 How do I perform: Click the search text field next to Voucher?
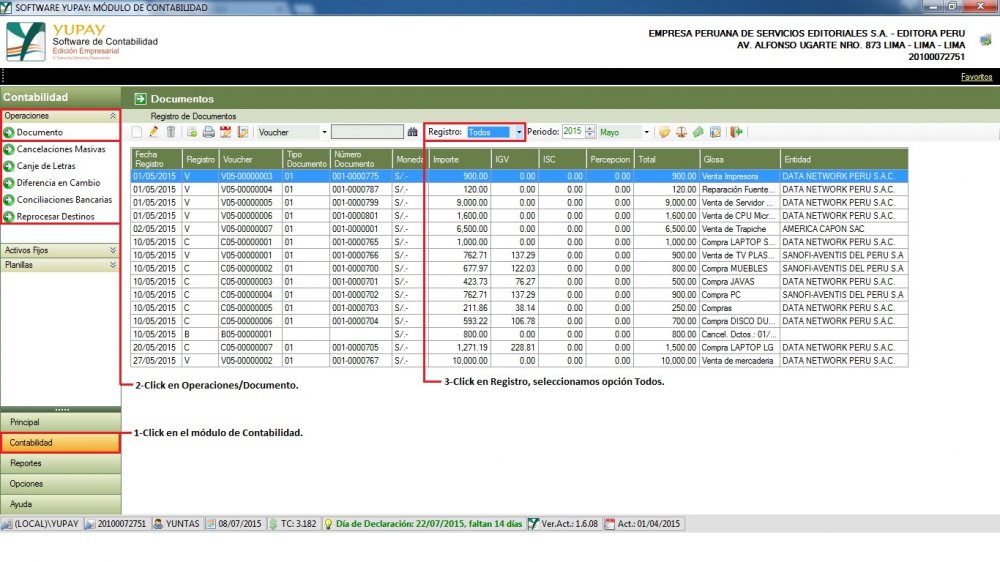click(x=367, y=132)
